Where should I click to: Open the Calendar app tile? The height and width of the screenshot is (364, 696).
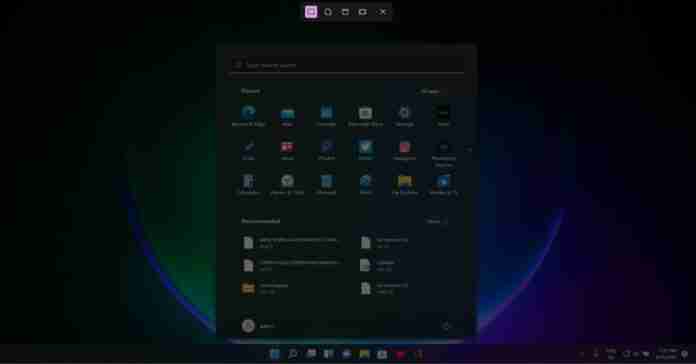coord(326,116)
